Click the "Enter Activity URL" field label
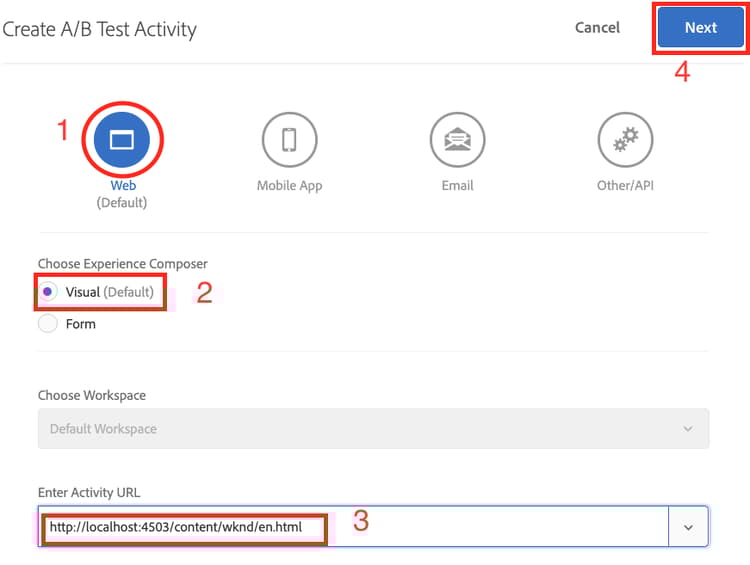 tap(88, 492)
